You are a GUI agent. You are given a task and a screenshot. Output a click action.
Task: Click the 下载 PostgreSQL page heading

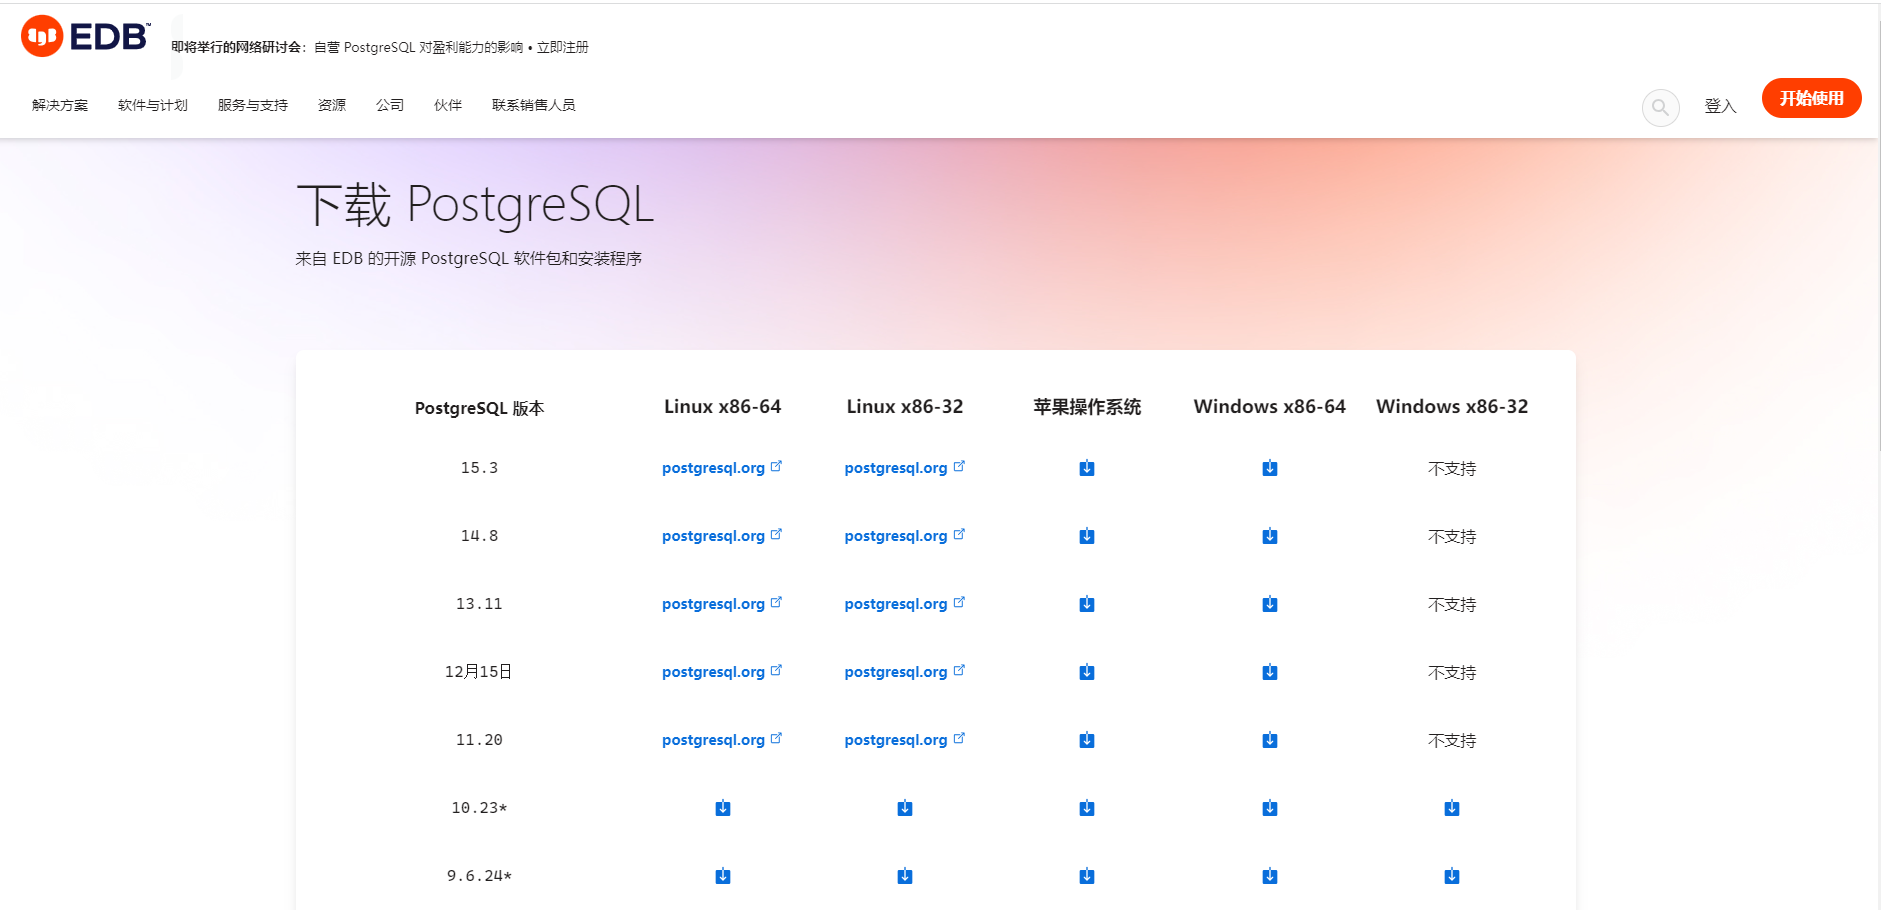(x=475, y=205)
